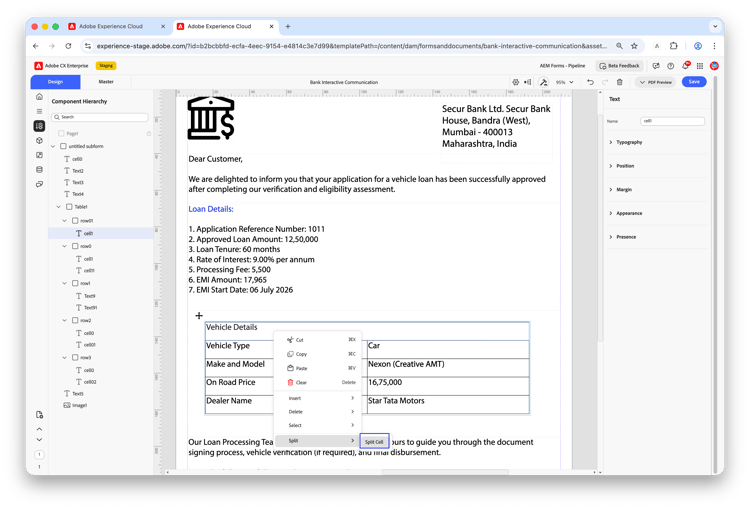The height and width of the screenshot is (509, 750).
Task: Toggle the row1 checkbox in hierarchy
Action: click(75, 283)
